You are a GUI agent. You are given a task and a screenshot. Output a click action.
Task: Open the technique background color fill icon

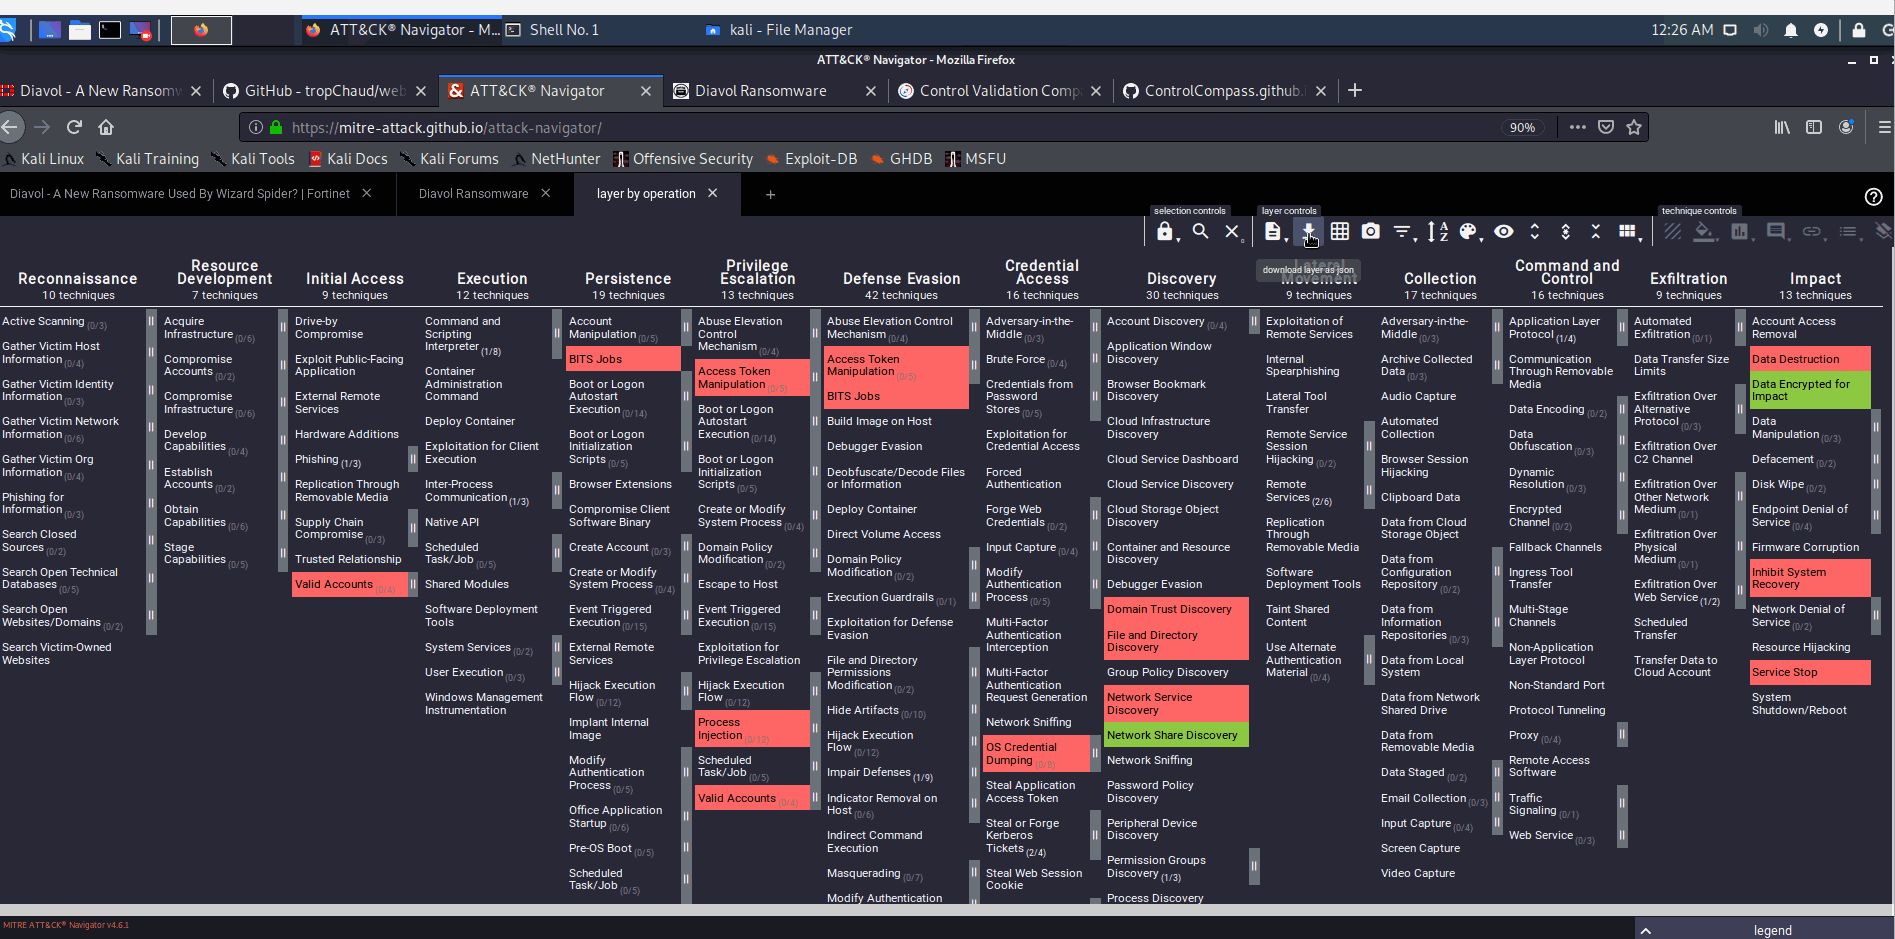(x=1705, y=232)
